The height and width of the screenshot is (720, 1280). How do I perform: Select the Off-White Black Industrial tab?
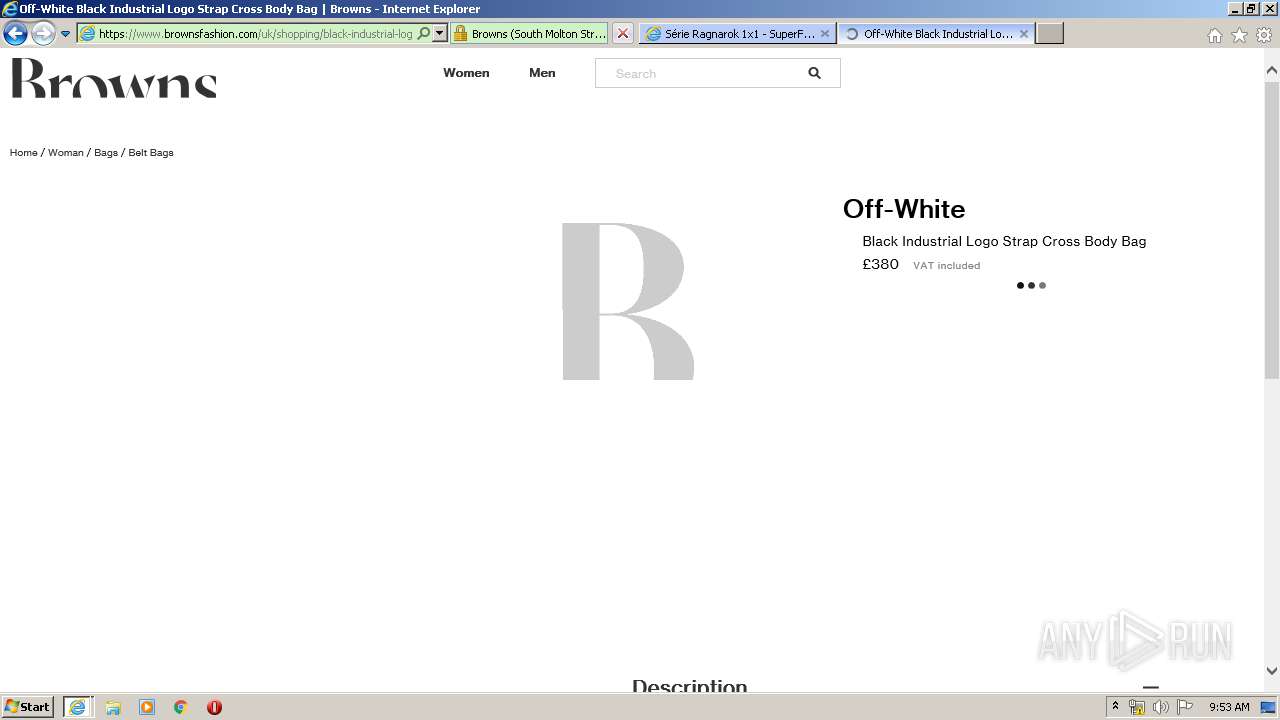936,33
